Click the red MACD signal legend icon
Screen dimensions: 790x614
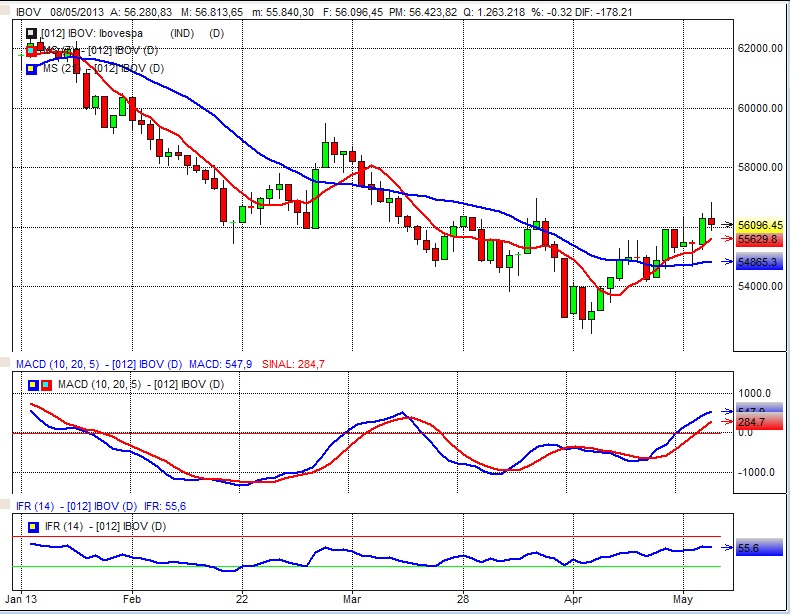click(45, 384)
